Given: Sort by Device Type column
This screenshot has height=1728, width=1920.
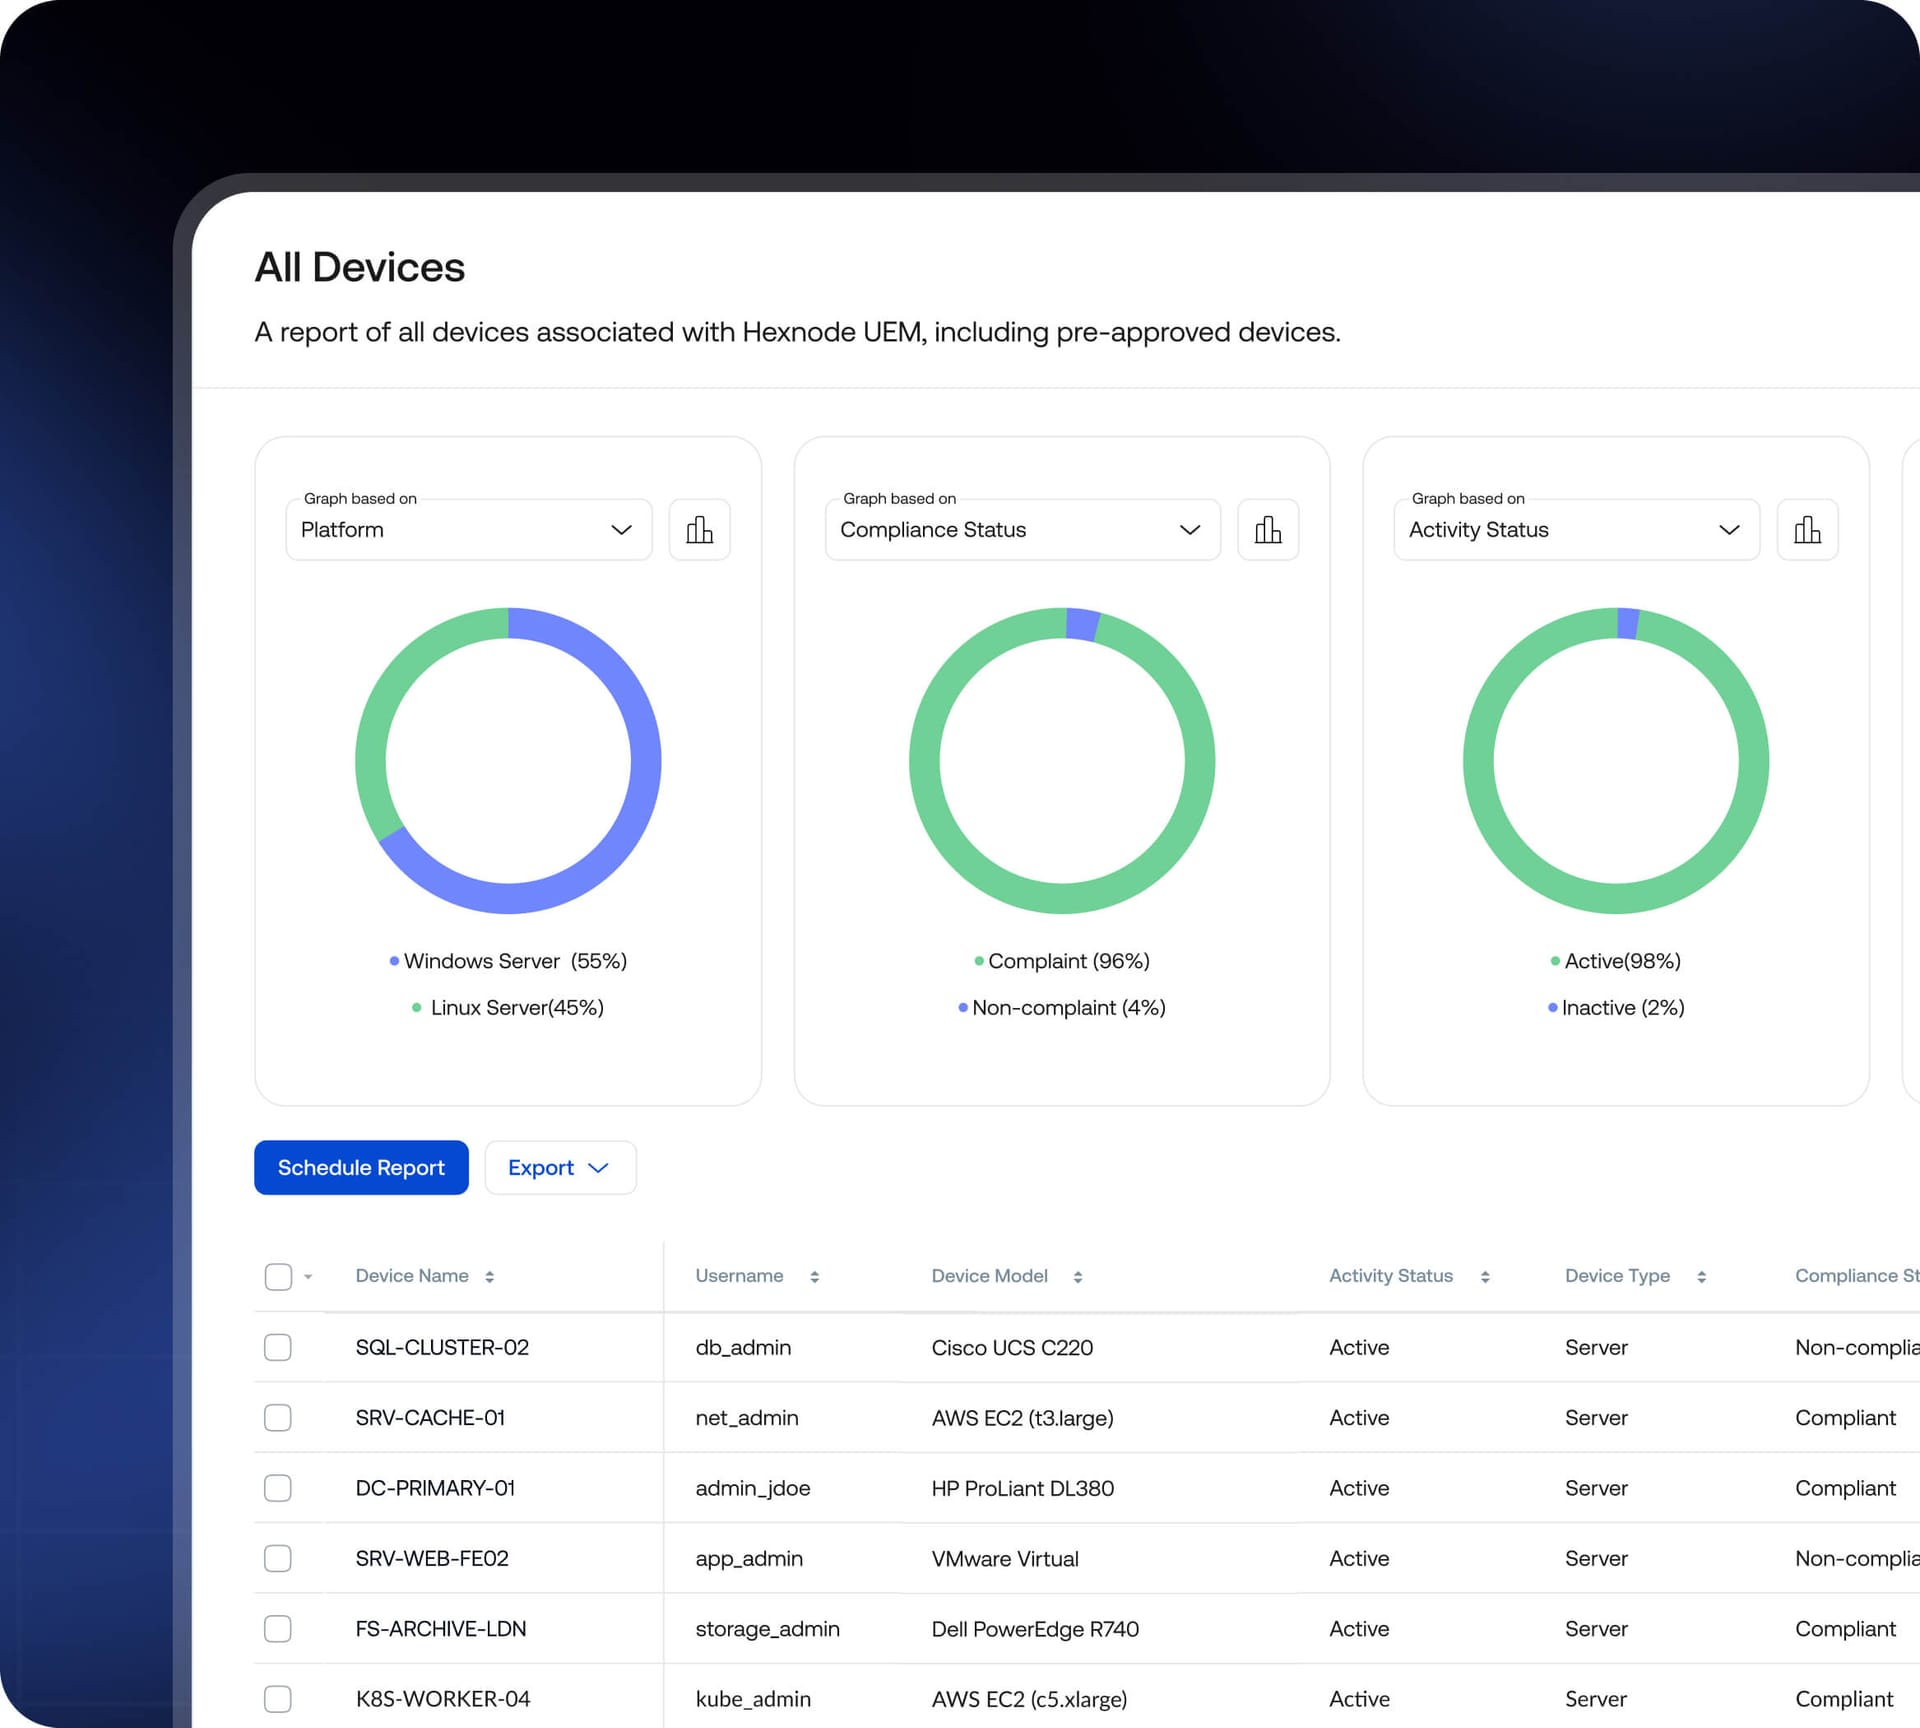Looking at the screenshot, I should point(1701,1276).
